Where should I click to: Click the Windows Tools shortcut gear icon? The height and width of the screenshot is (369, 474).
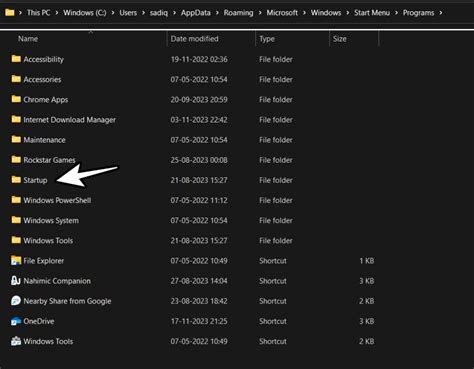pos(16,341)
